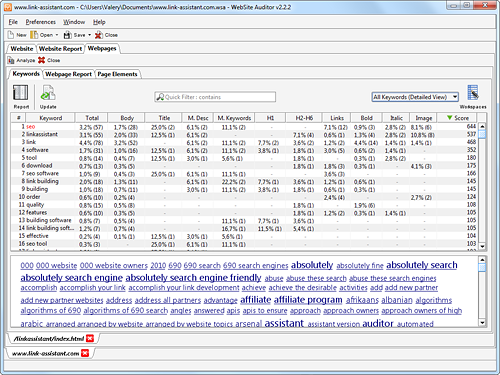Viewport: 500px width, 375px height.
Task: Close the www.link-assistant.com project tab
Action: [85, 353]
